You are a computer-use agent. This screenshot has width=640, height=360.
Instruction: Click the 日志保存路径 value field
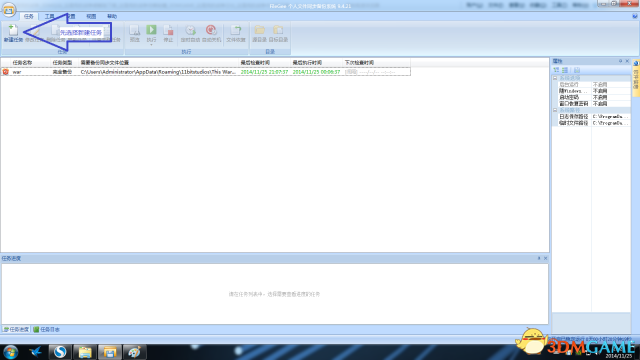(611, 117)
